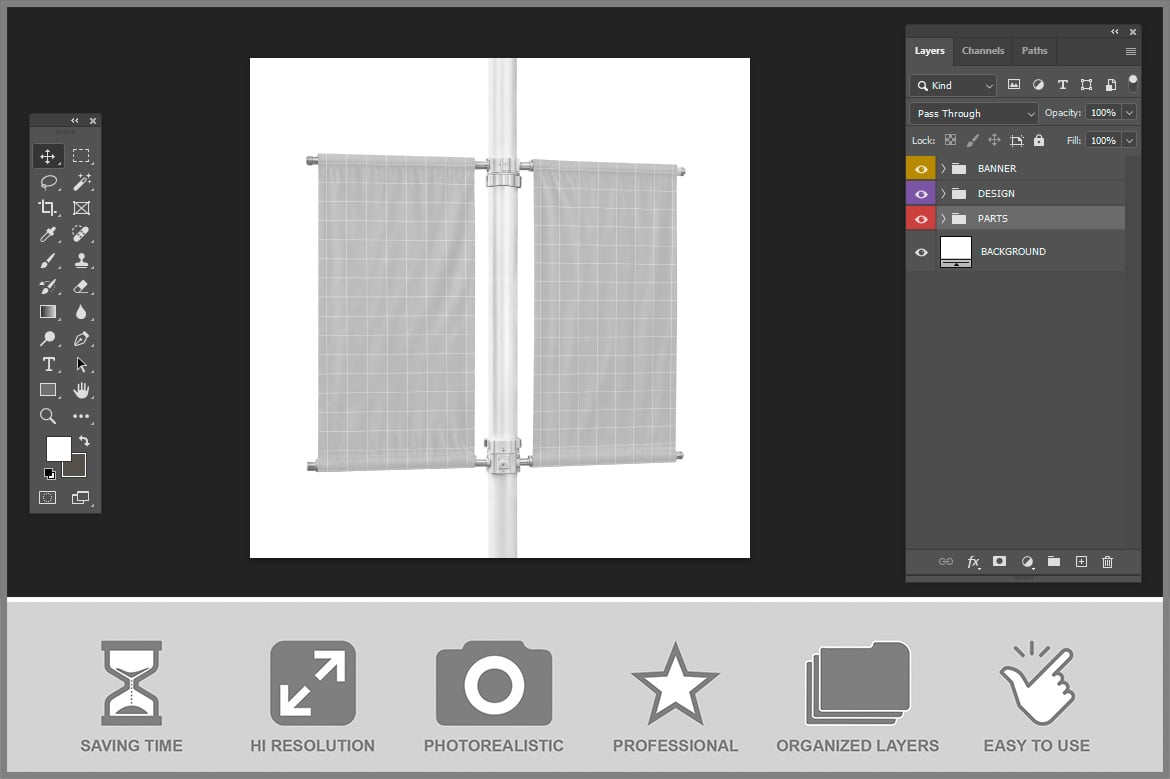The width and height of the screenshot is (1170, 779).
Task: Open the Layers panel options menu
Action: [x=1130, y=51]
